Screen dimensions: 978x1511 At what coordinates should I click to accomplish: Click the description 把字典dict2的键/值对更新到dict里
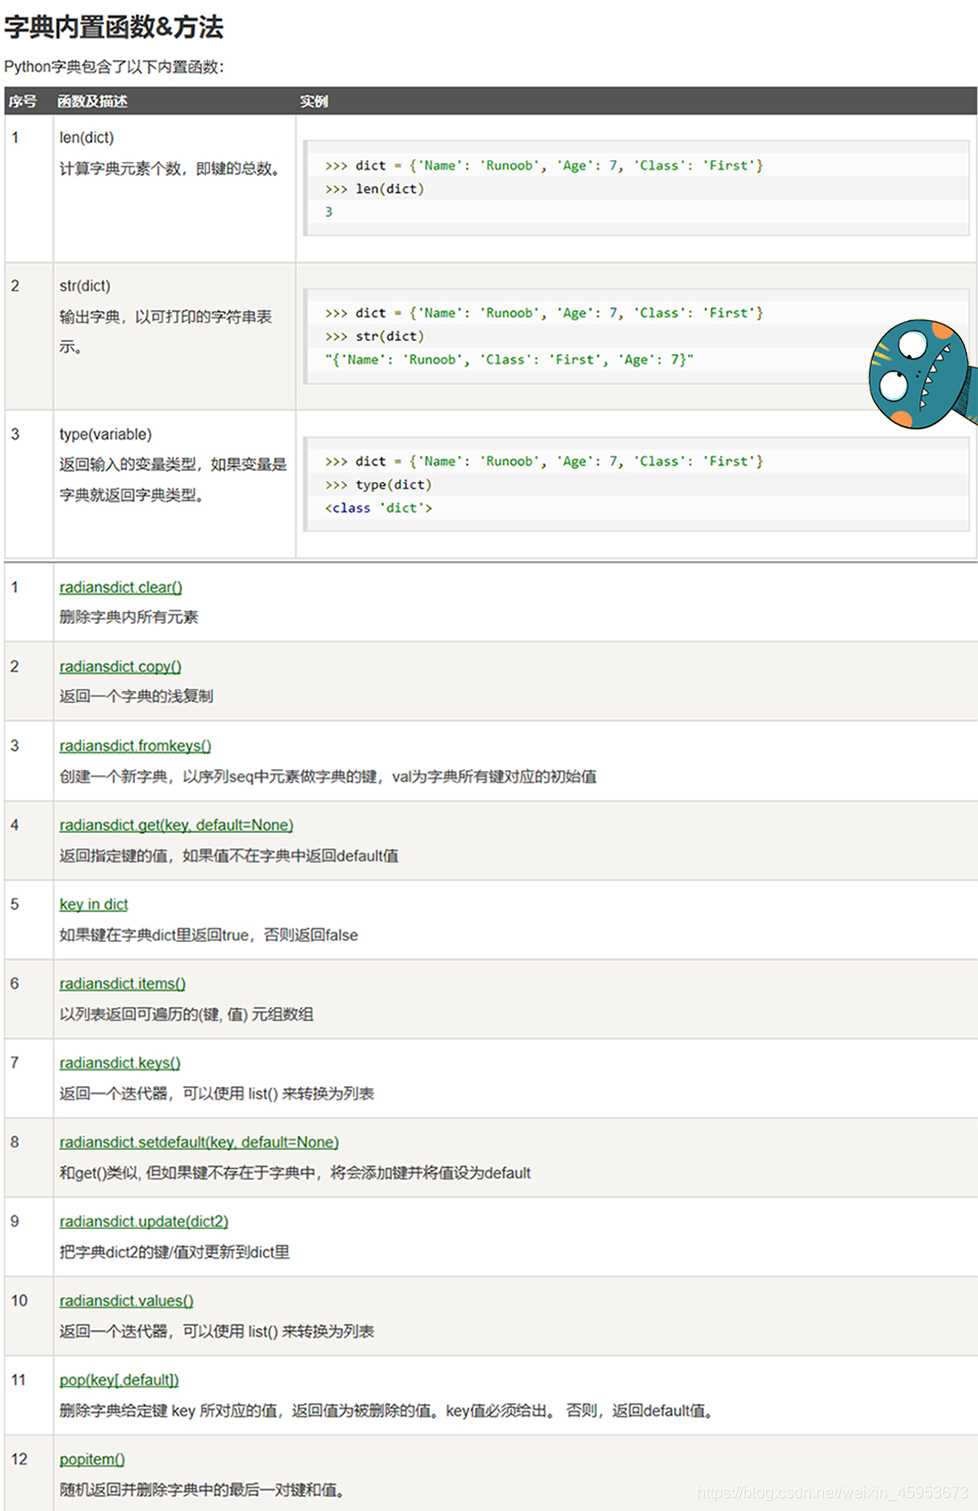click(174, 1252)
